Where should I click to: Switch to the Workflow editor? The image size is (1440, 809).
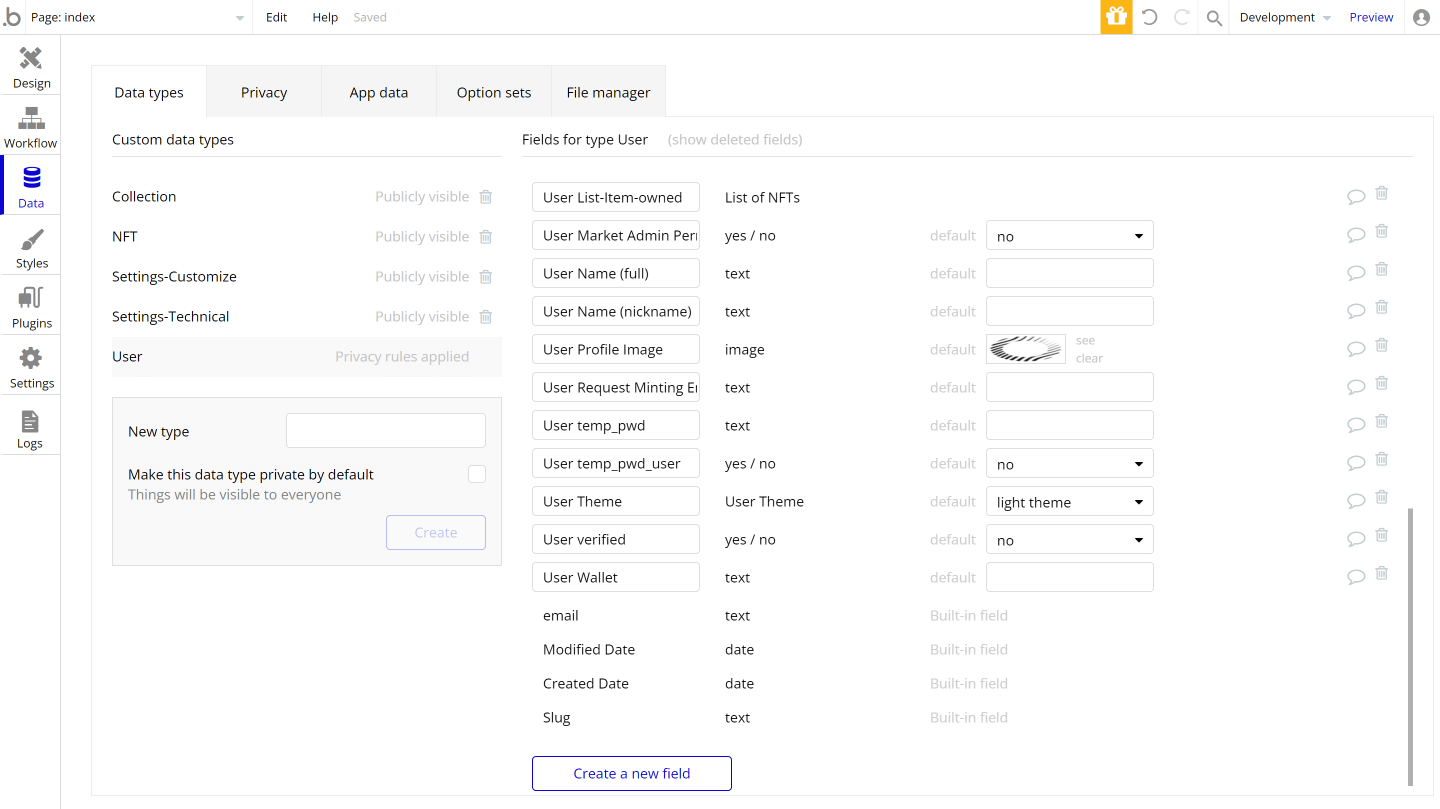(30, 125)
